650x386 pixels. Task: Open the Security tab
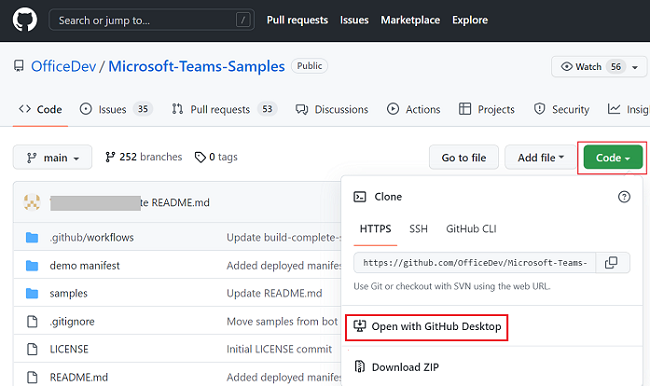tap(561, 109)
